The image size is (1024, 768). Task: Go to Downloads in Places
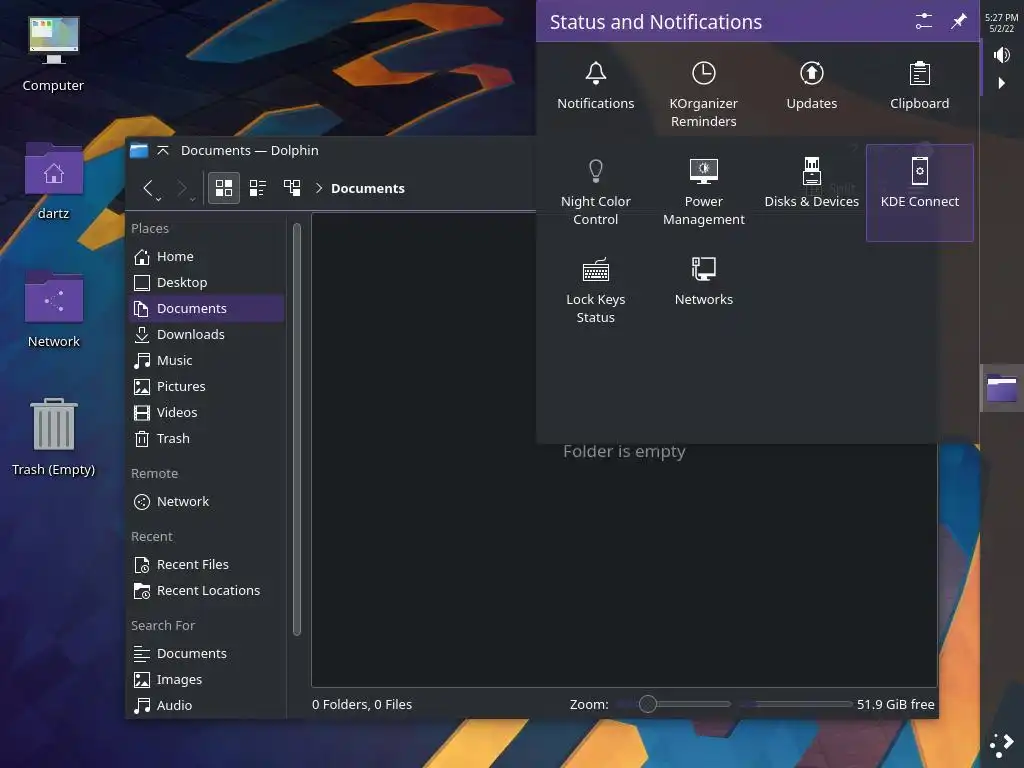206,334
